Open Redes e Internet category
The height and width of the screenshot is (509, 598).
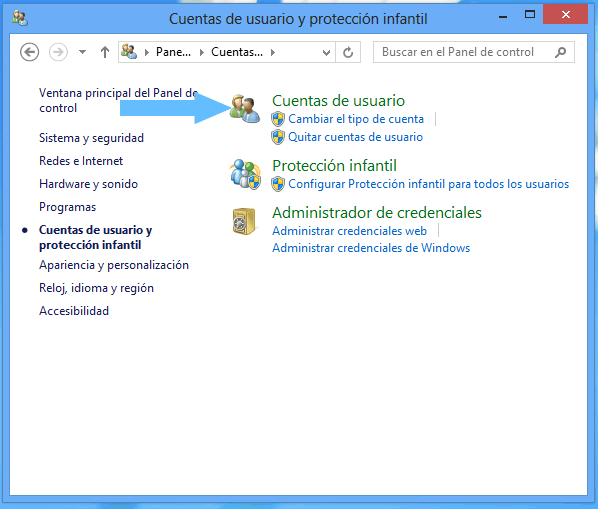click(81, 161)
